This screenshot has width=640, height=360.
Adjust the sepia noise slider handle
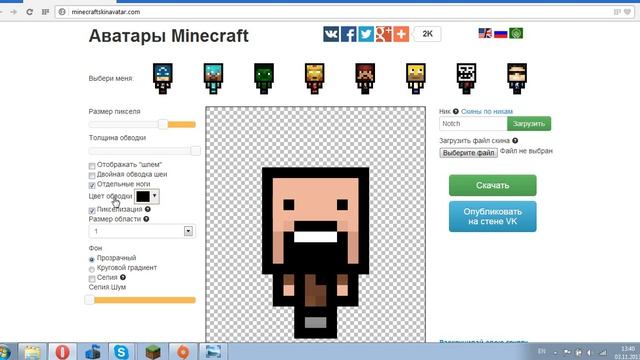pyautogui.click(x=89, y=300)
